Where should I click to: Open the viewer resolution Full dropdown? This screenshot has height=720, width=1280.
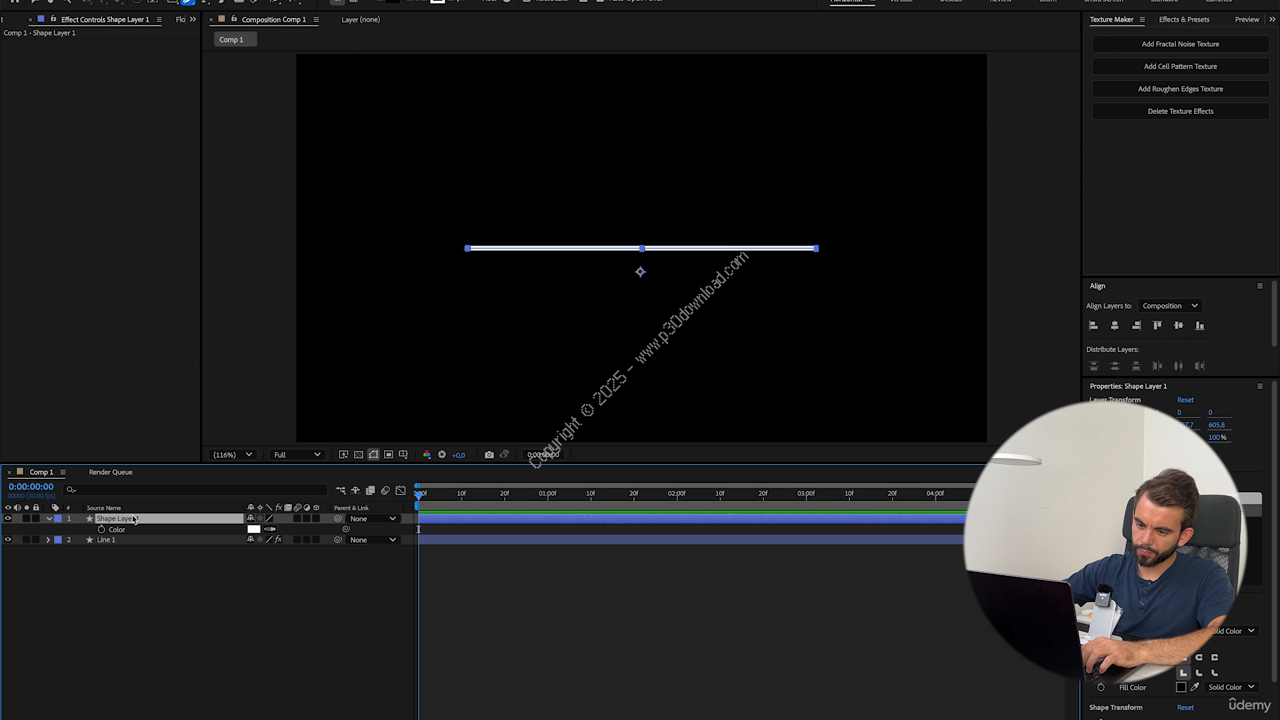pos(297,455)
